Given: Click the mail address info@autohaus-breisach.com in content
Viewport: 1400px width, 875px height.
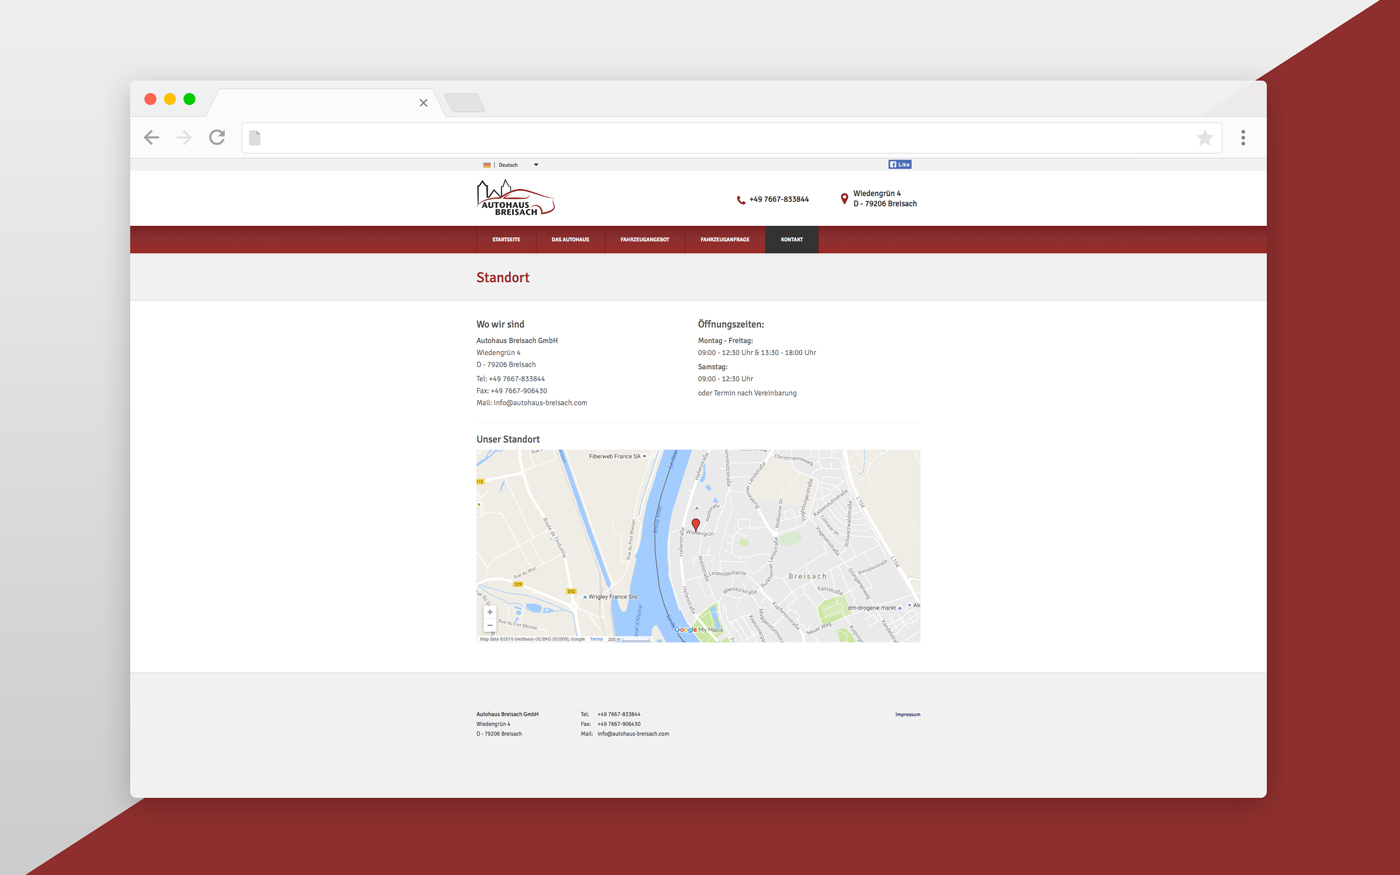Looking at the screenshot, I should pos(540,403).
